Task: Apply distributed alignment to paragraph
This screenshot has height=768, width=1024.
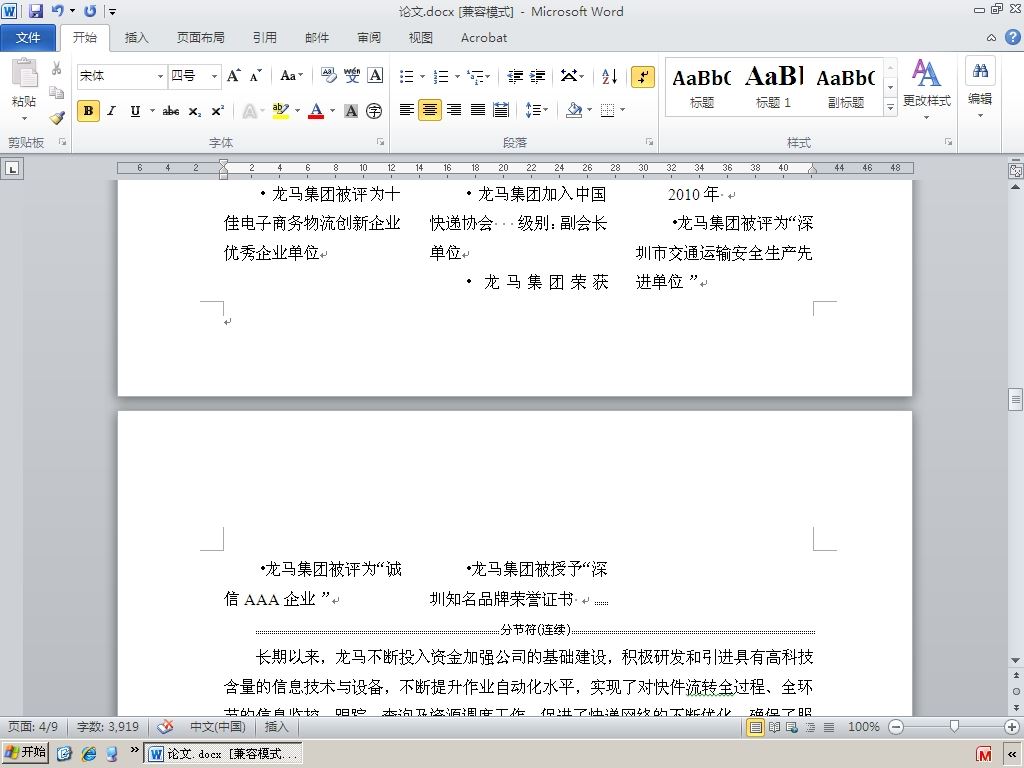Action: click(x=501, y=110)
